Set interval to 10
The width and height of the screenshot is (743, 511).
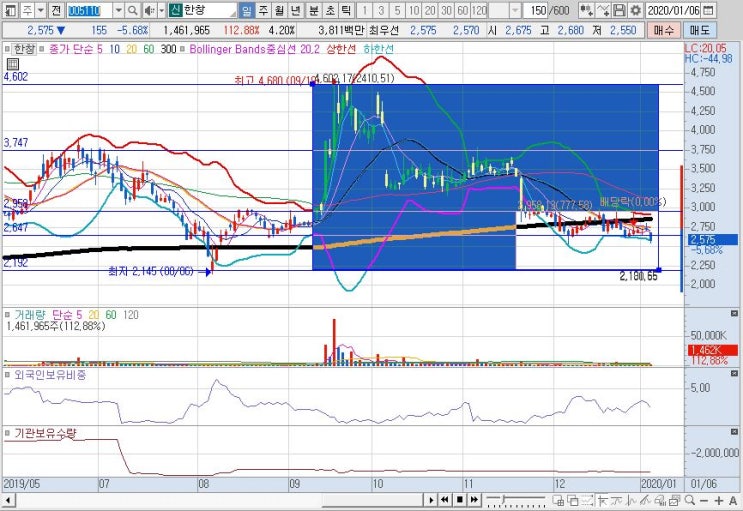click(x=414, y=10)
